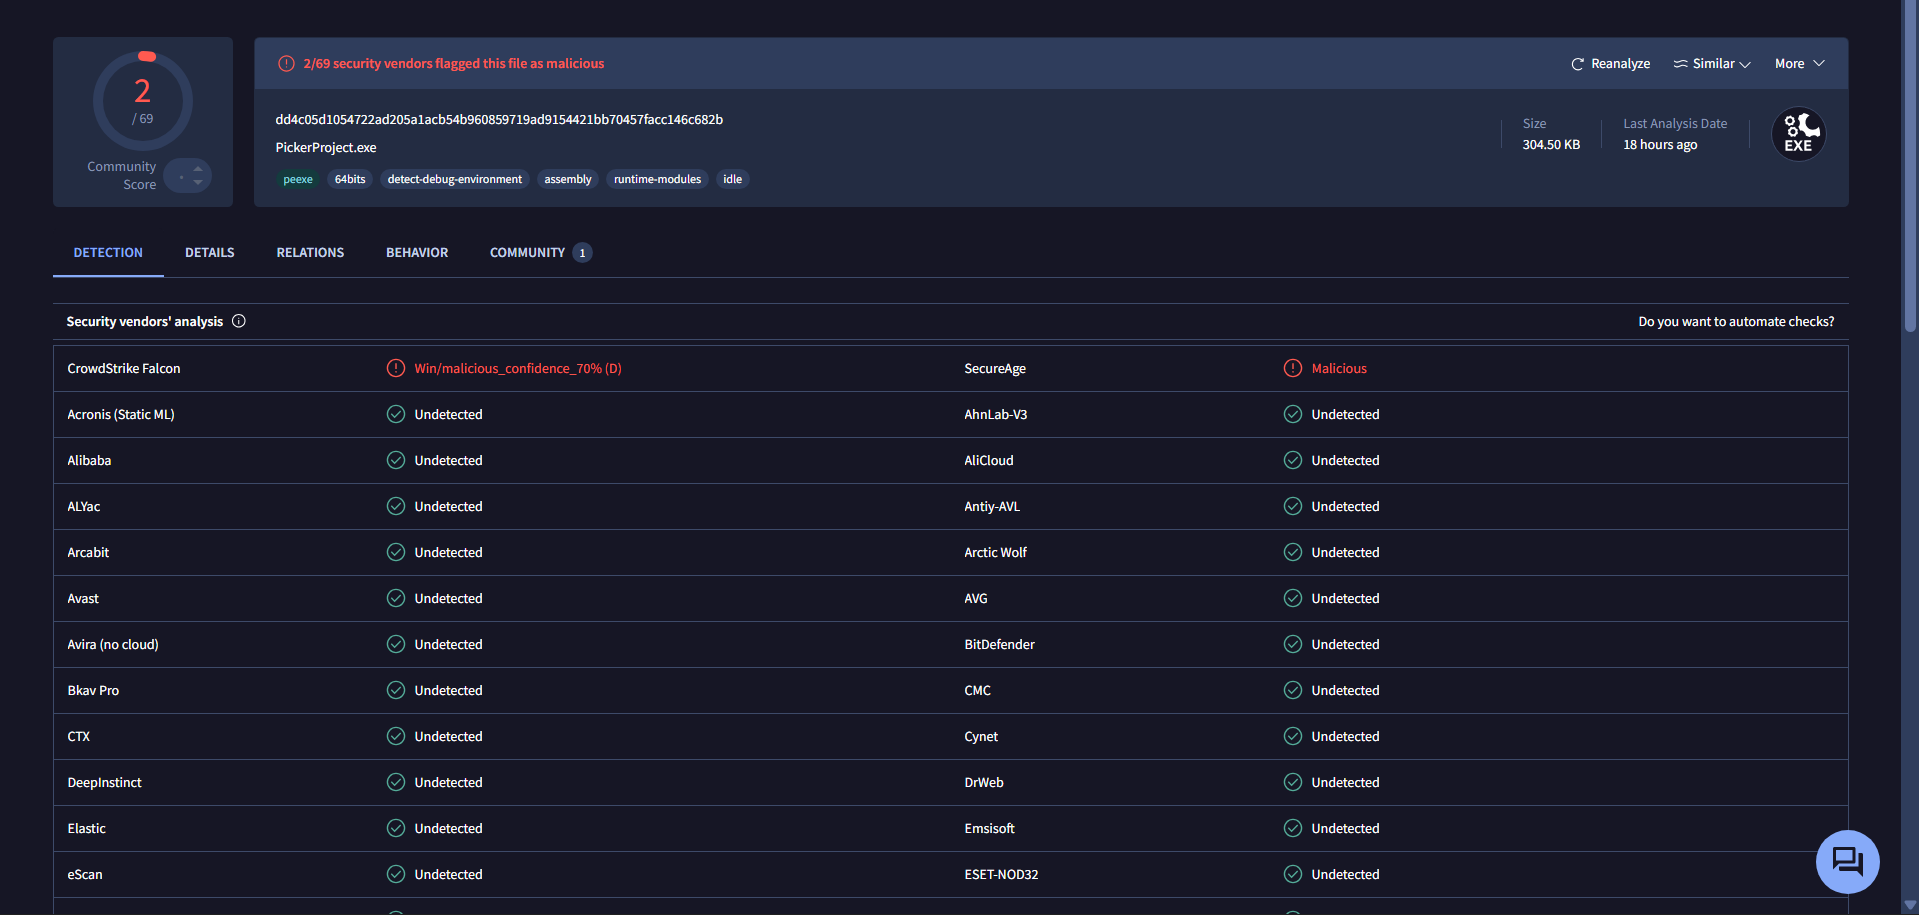Click the undetected checkmark for Elastic
Image resolution: width=1919 pixels, height=915 pixels.
click(396, 828)
